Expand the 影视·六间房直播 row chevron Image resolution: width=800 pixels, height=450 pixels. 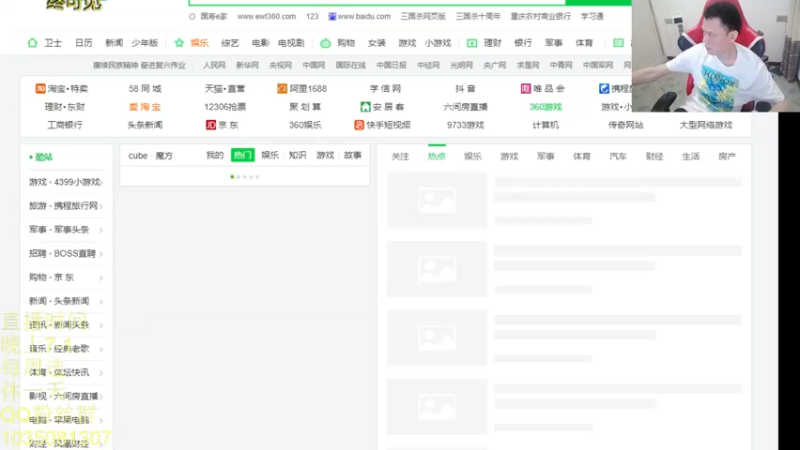(101, 397)
